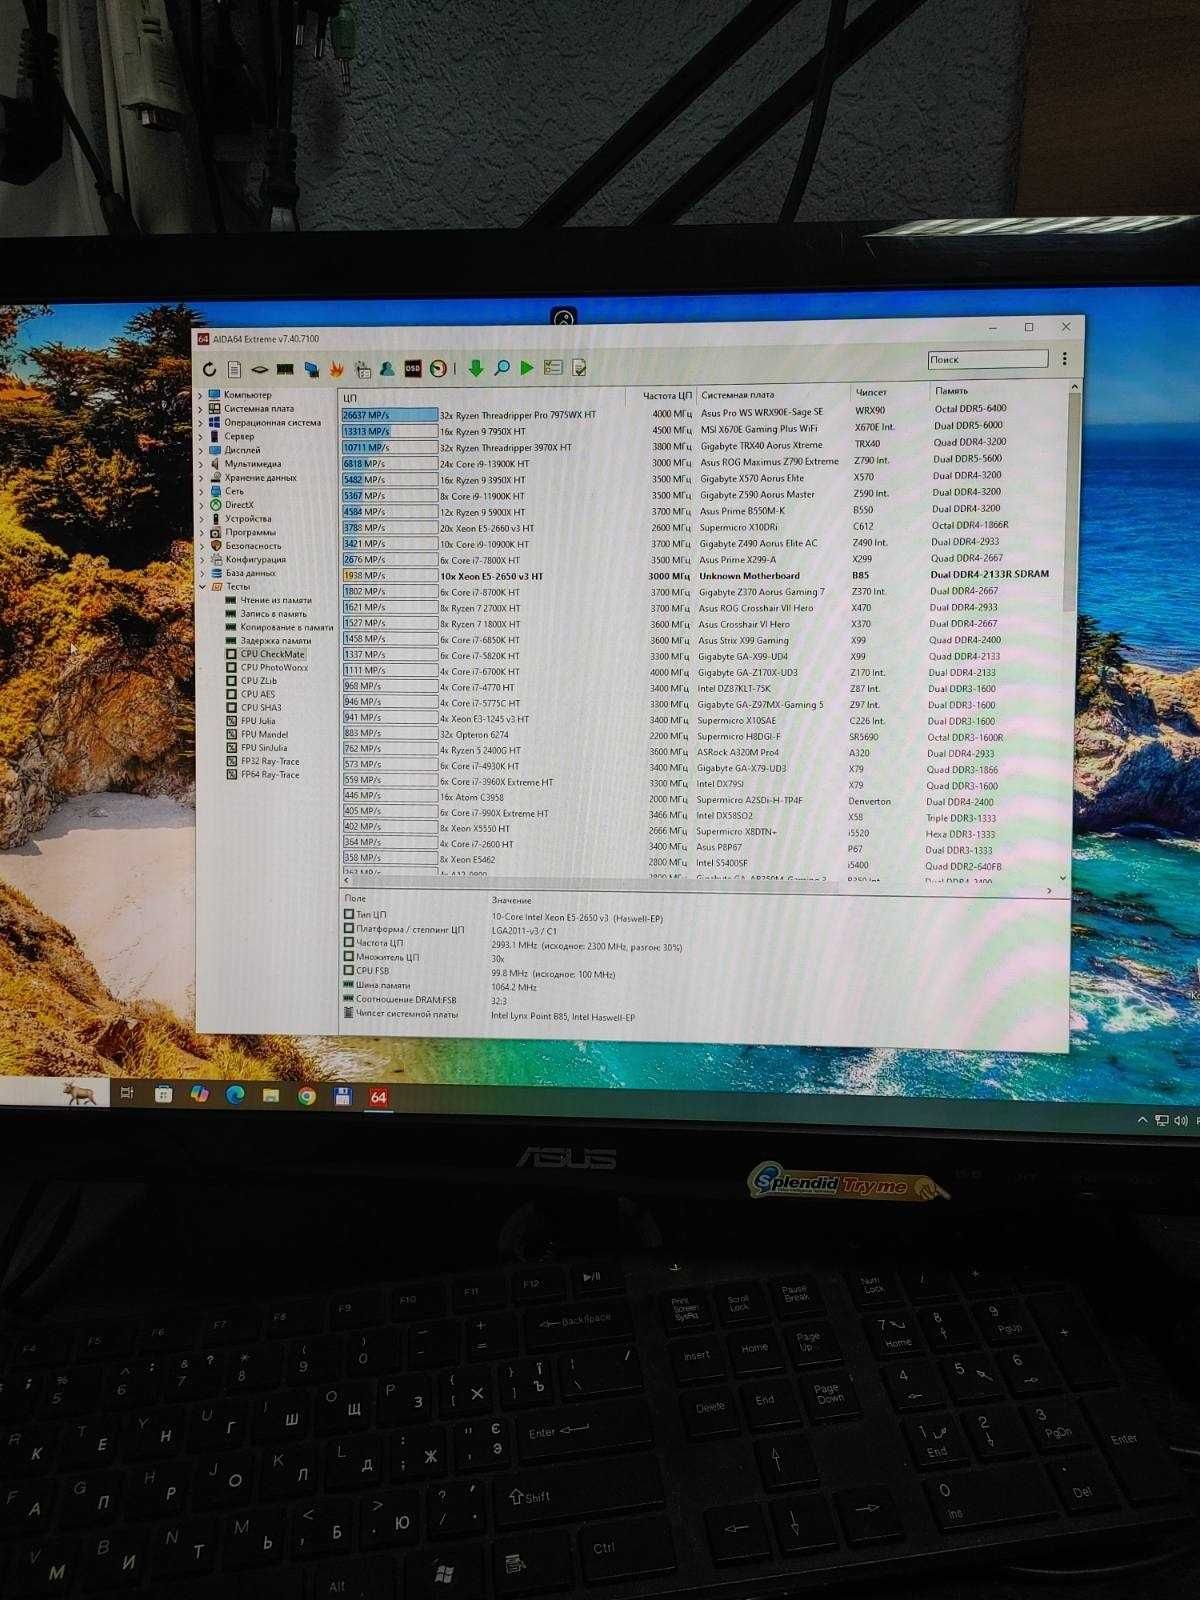Open the Задержка памяти test
1200x1600 pixels.
(276, 640)
